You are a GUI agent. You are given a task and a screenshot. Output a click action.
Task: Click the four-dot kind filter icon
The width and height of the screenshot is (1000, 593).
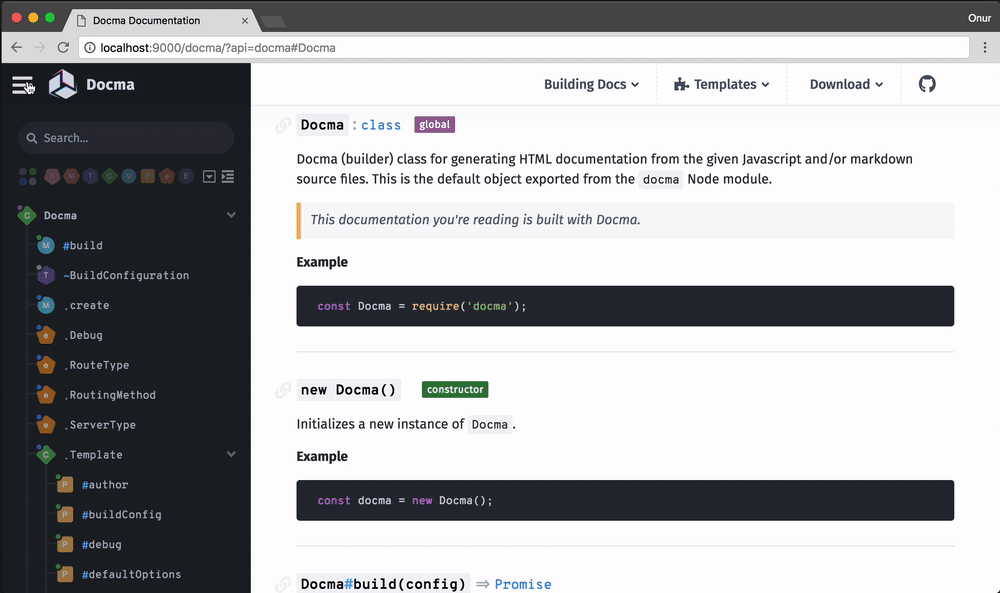[27, 177]
